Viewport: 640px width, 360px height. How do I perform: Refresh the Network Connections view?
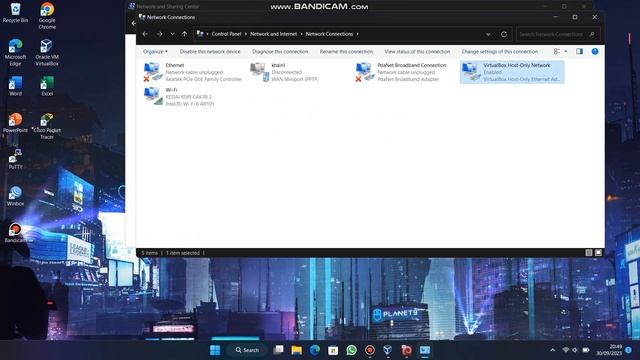[504, 34]
